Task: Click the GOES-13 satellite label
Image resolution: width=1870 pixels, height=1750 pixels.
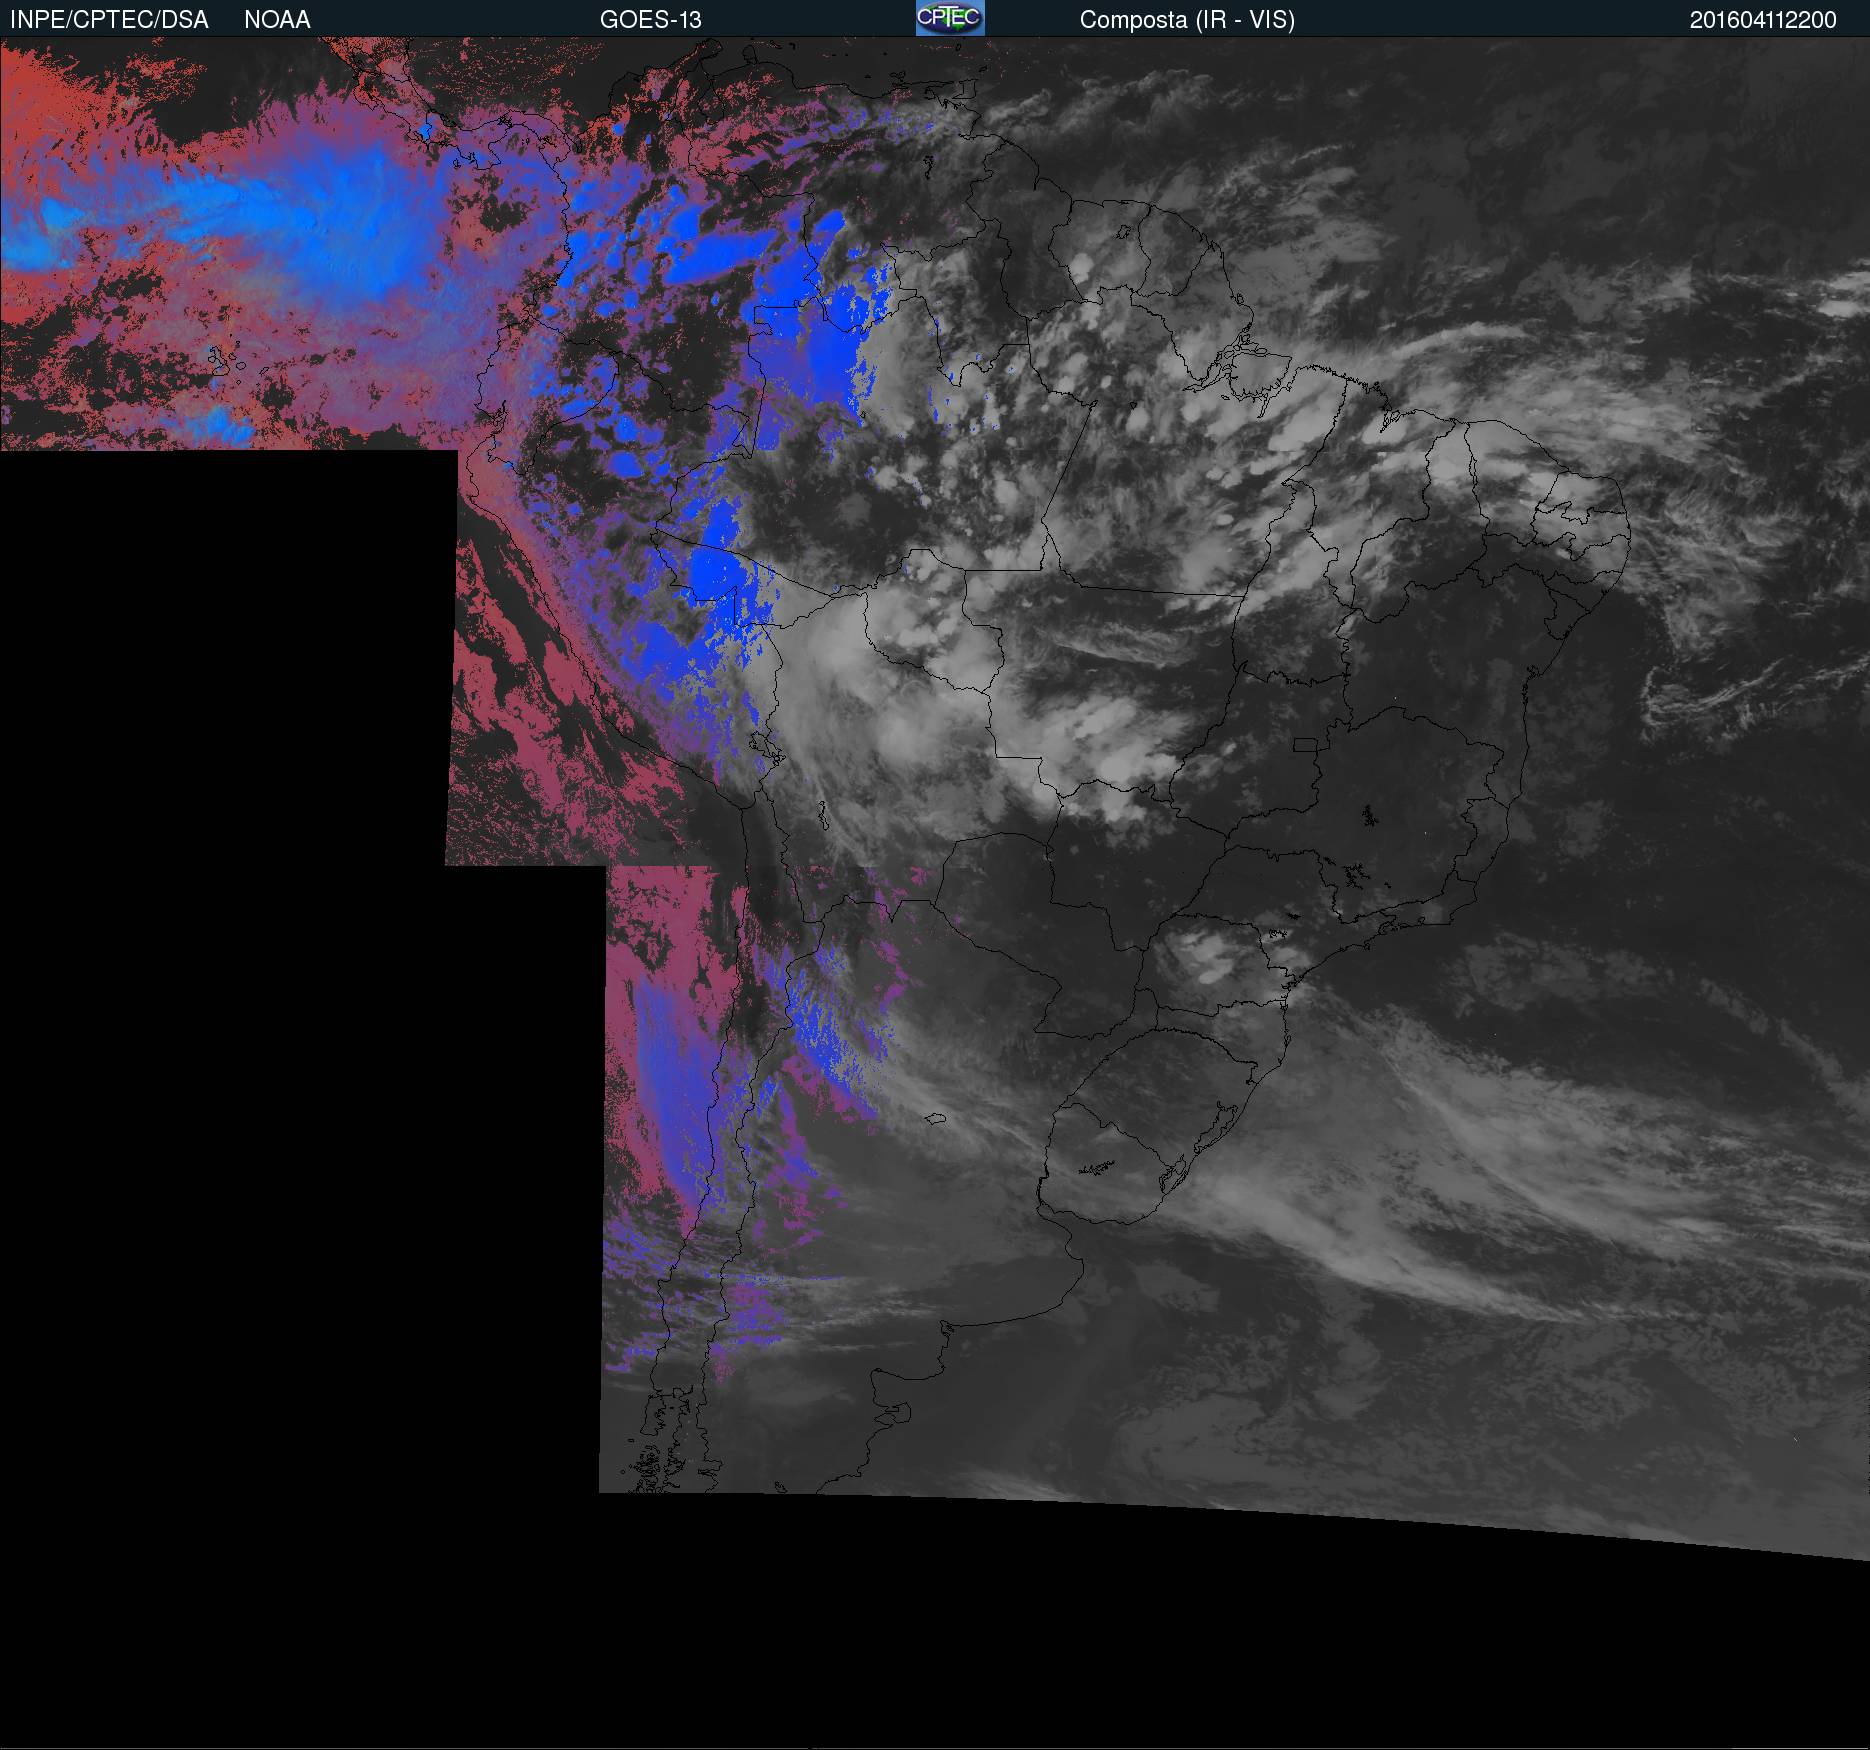Action: pos(650,20)
